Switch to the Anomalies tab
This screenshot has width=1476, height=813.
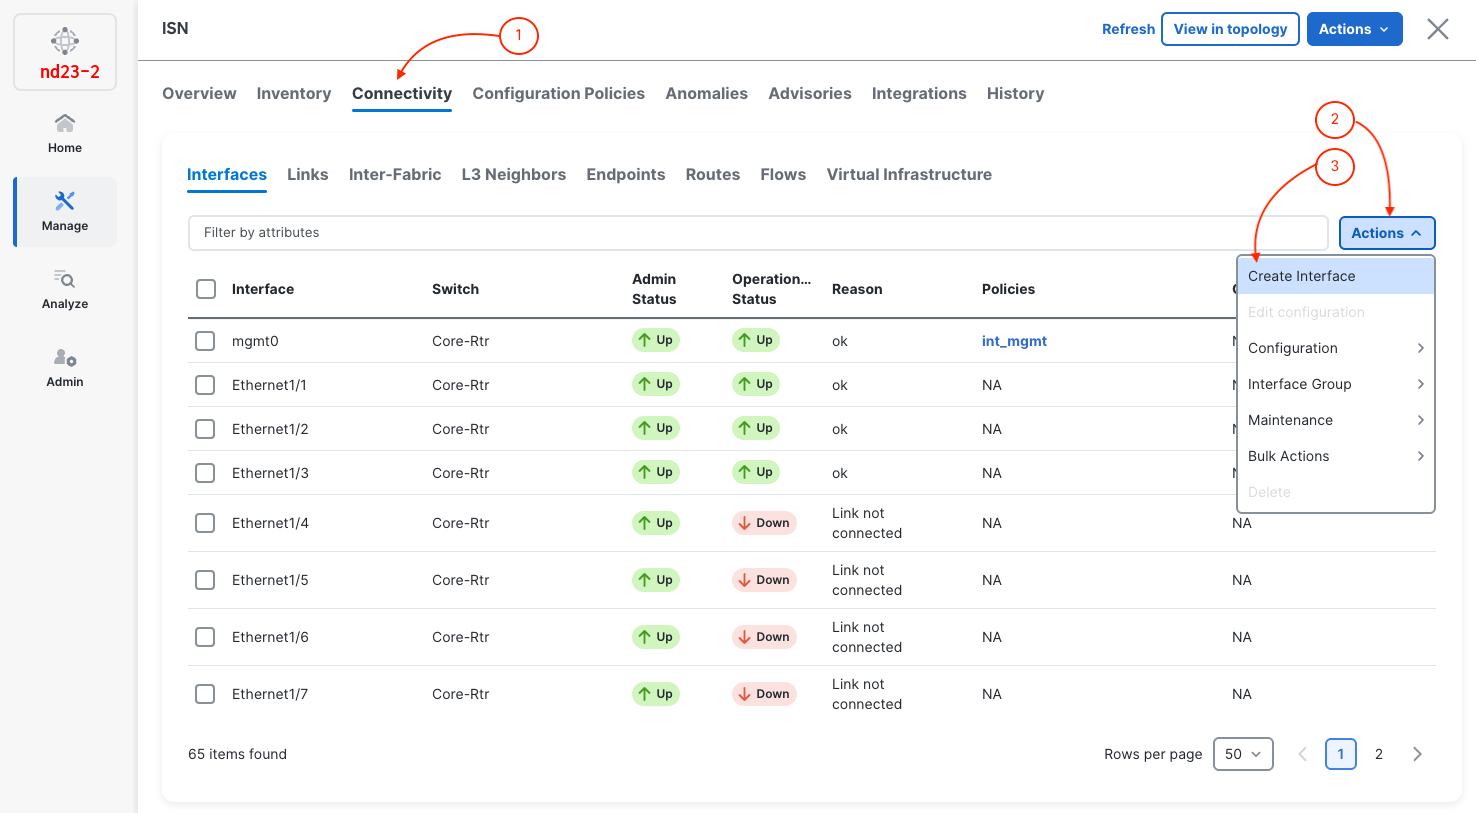pos(706,93)
